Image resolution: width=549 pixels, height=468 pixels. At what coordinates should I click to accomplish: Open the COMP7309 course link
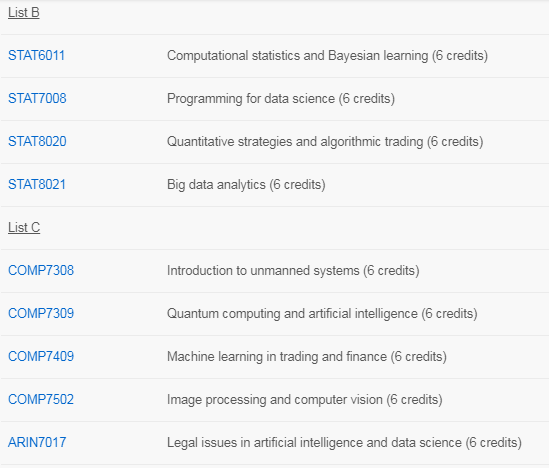coord(41,314)
